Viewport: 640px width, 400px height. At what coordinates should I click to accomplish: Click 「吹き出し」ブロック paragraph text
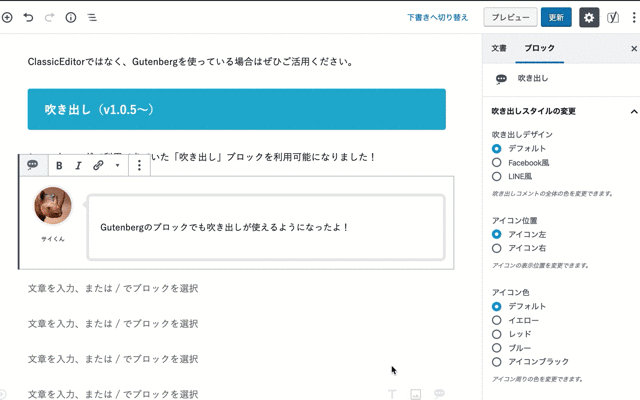pos(263,157)
